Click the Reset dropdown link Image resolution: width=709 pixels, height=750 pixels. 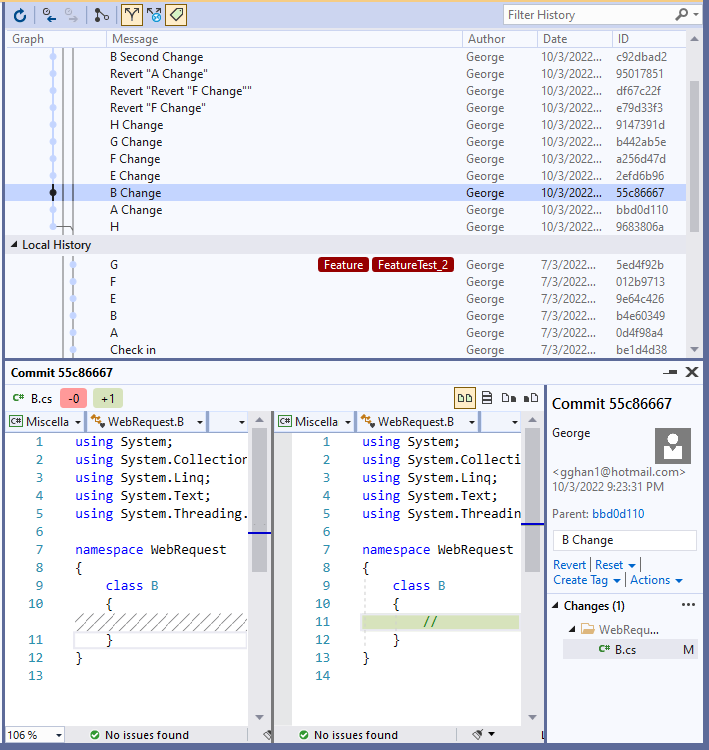point(615,565)
